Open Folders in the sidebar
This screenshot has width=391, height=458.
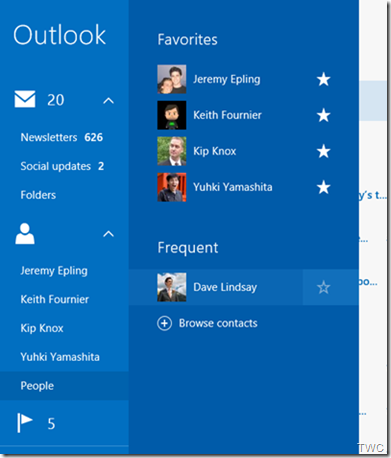click(38, 195)
